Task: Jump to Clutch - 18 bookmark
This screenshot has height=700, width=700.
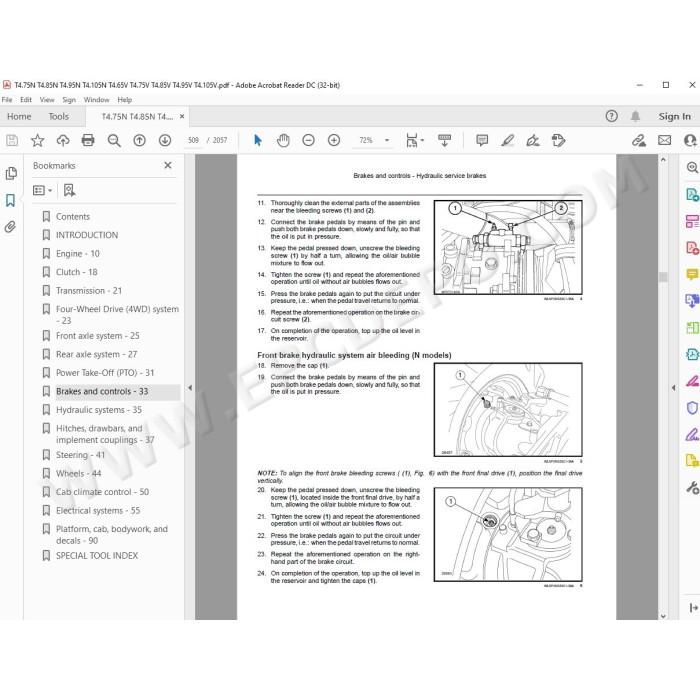Action: tap(76, 272)
